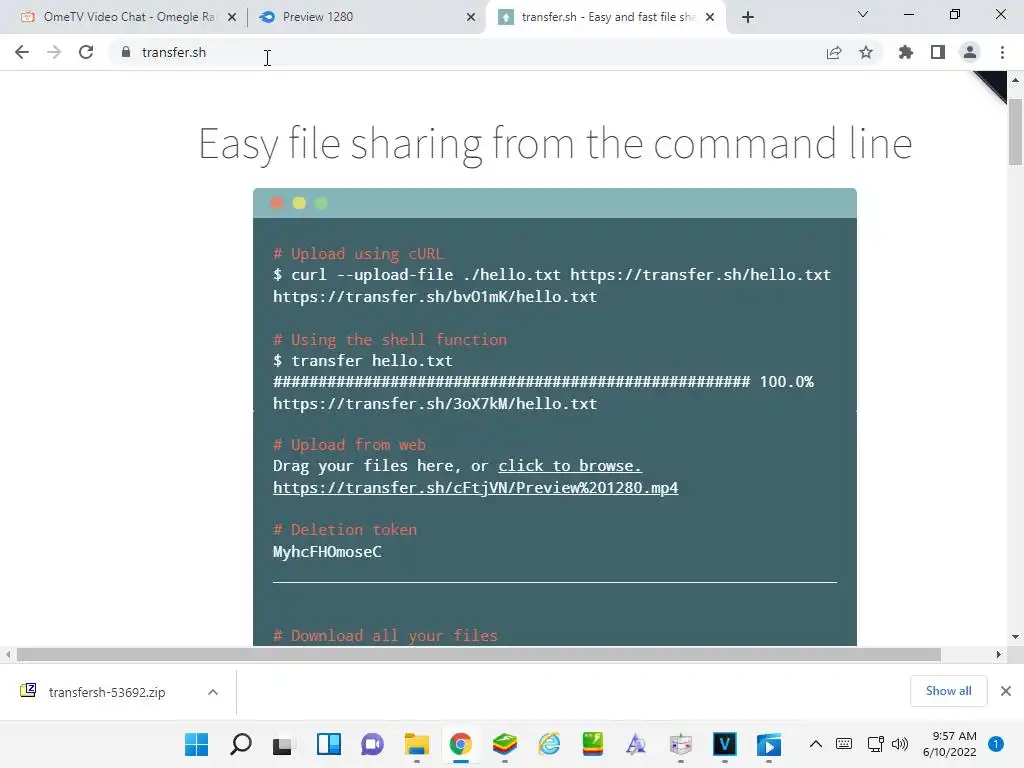Open the green app icon after Internet Explorer
The height and width of the screenshot is (768, 1024).
tap(592, 744)
